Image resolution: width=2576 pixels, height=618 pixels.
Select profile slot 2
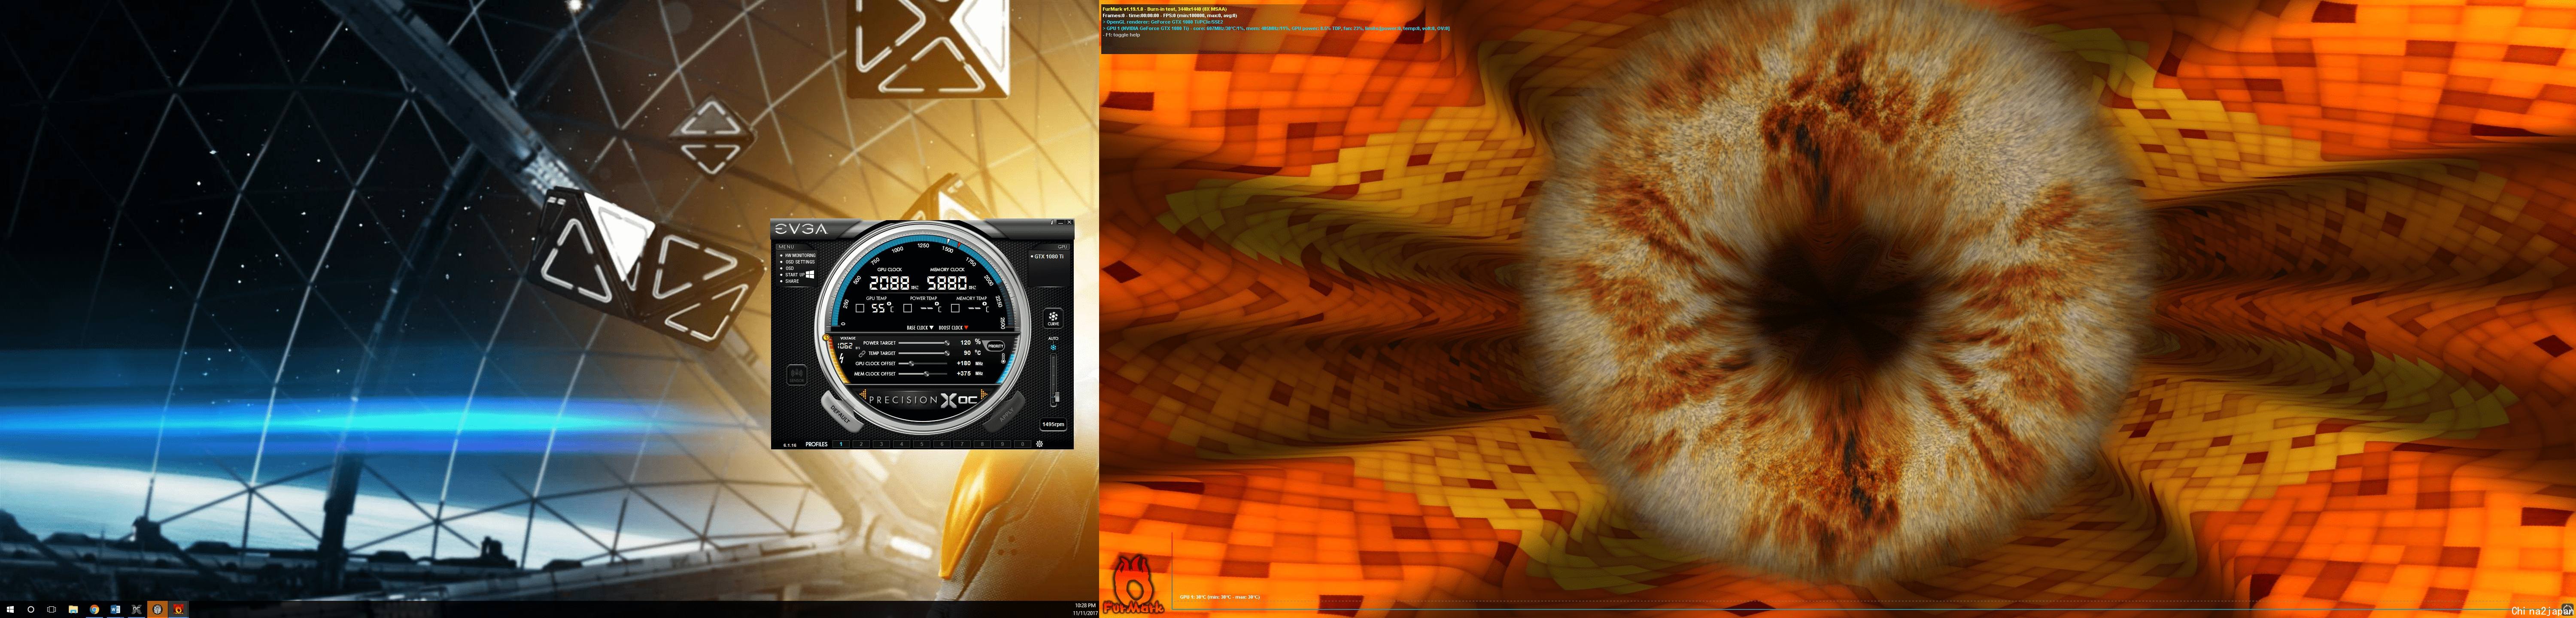861,444
